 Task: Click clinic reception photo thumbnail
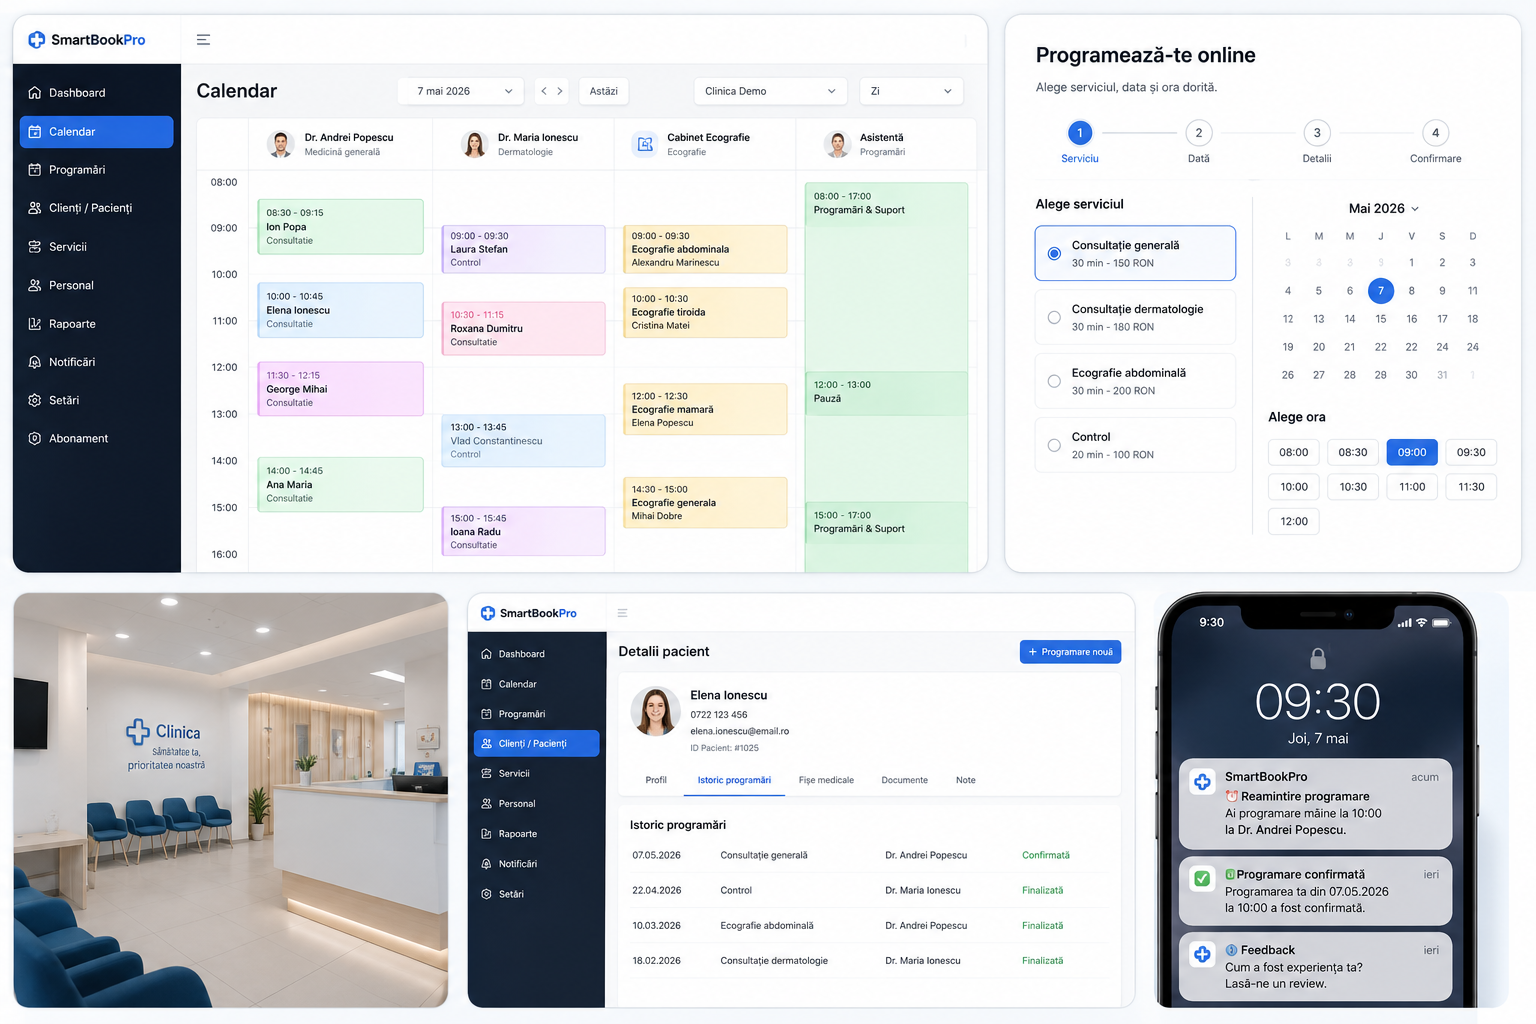(230, 800)
